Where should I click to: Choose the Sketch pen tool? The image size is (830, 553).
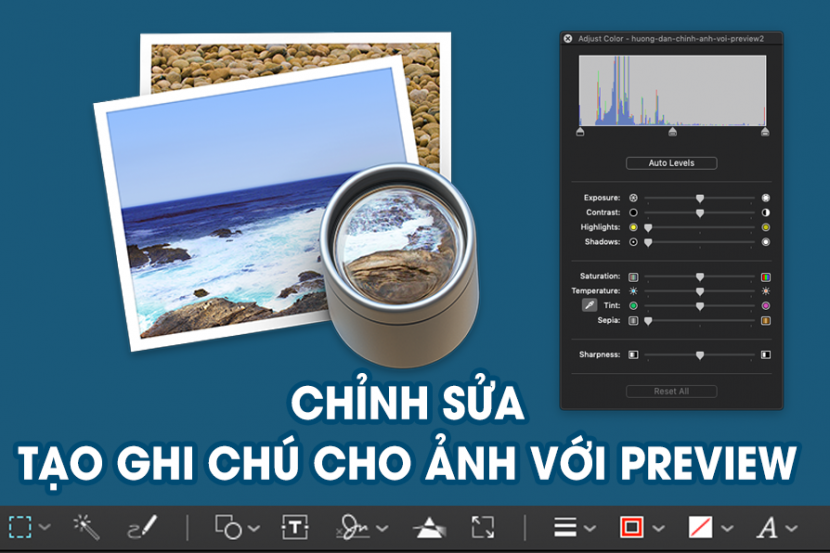[x=142, y=527]
